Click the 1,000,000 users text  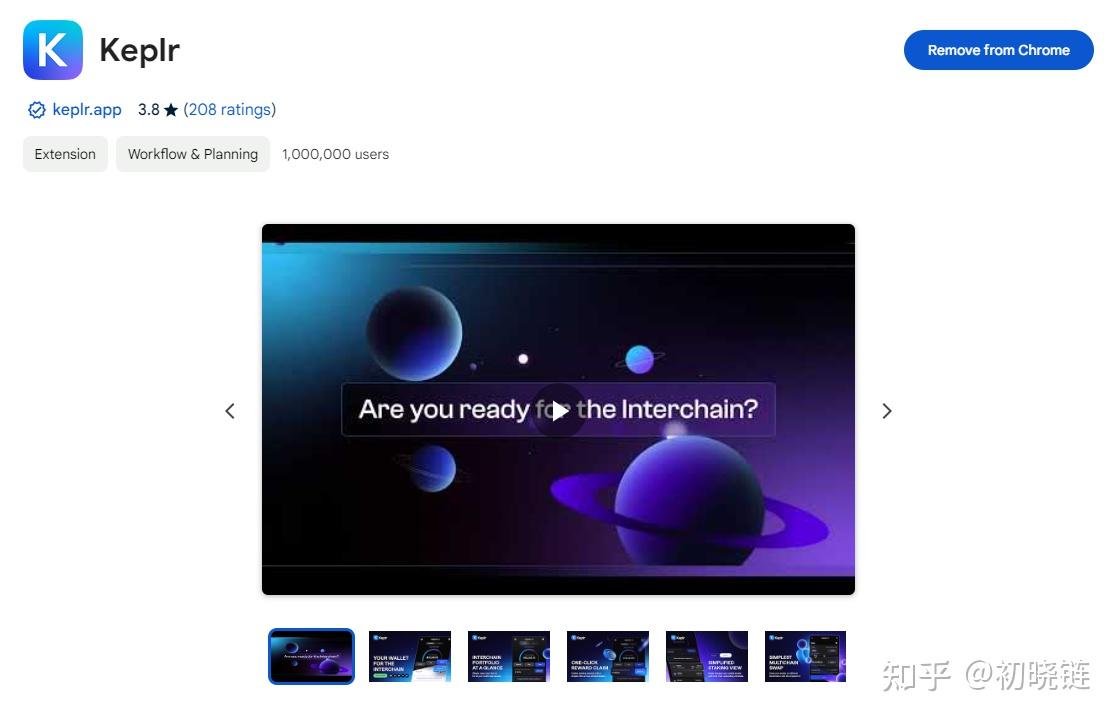[x=335, y=154]
